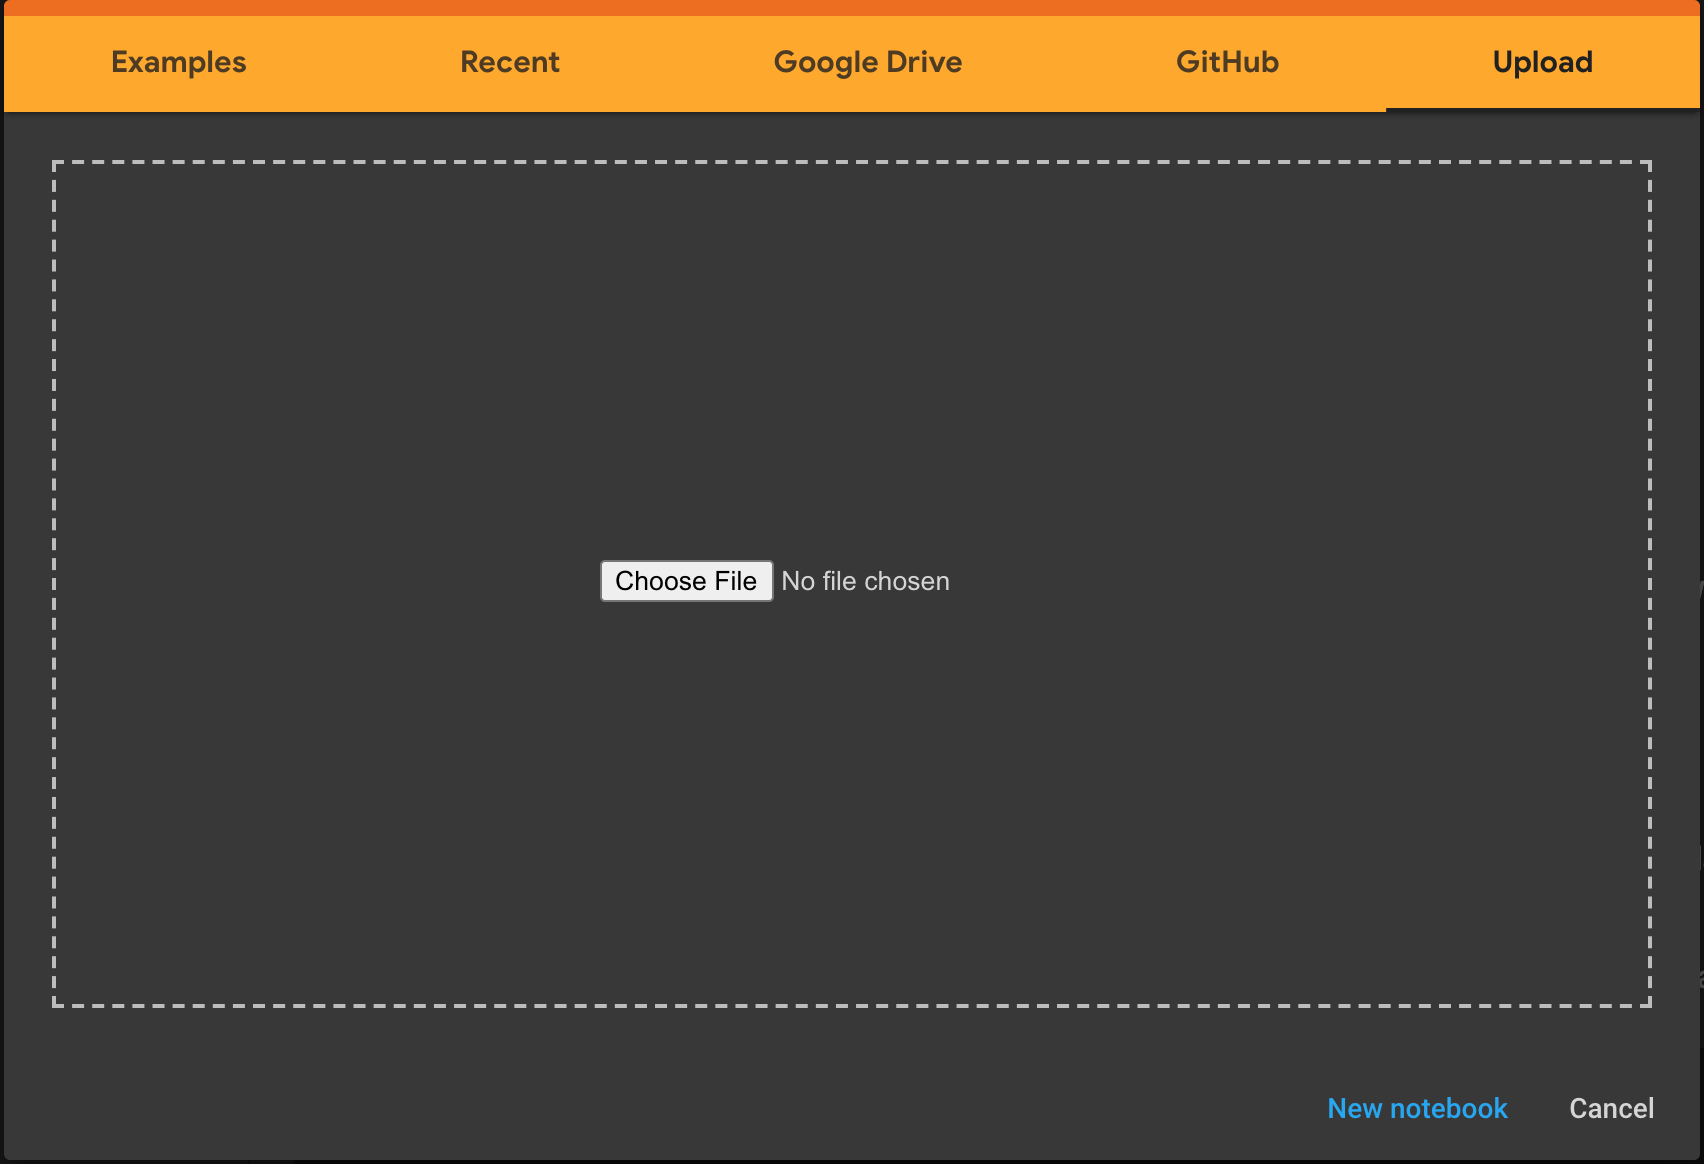Go to the GitHub tab
The image size is (1704, 1164).
pyautogui.click(x=1227, y=62)
